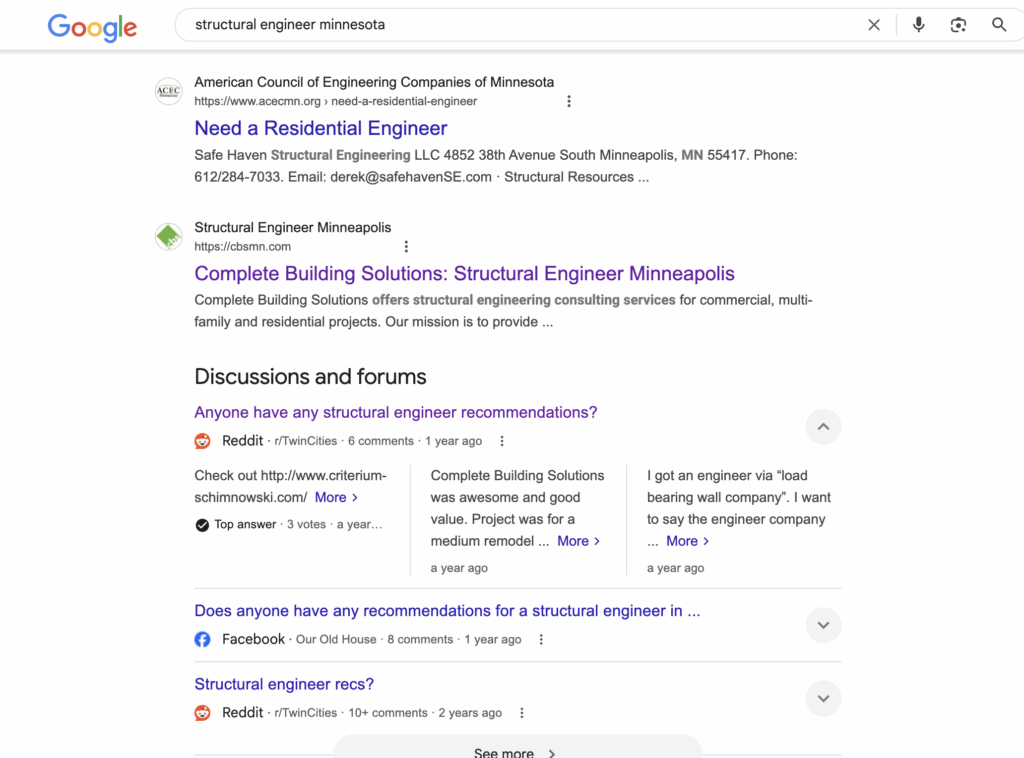Click the Google logo
This screenshot has width=1024, height=758.
(92, 27)
